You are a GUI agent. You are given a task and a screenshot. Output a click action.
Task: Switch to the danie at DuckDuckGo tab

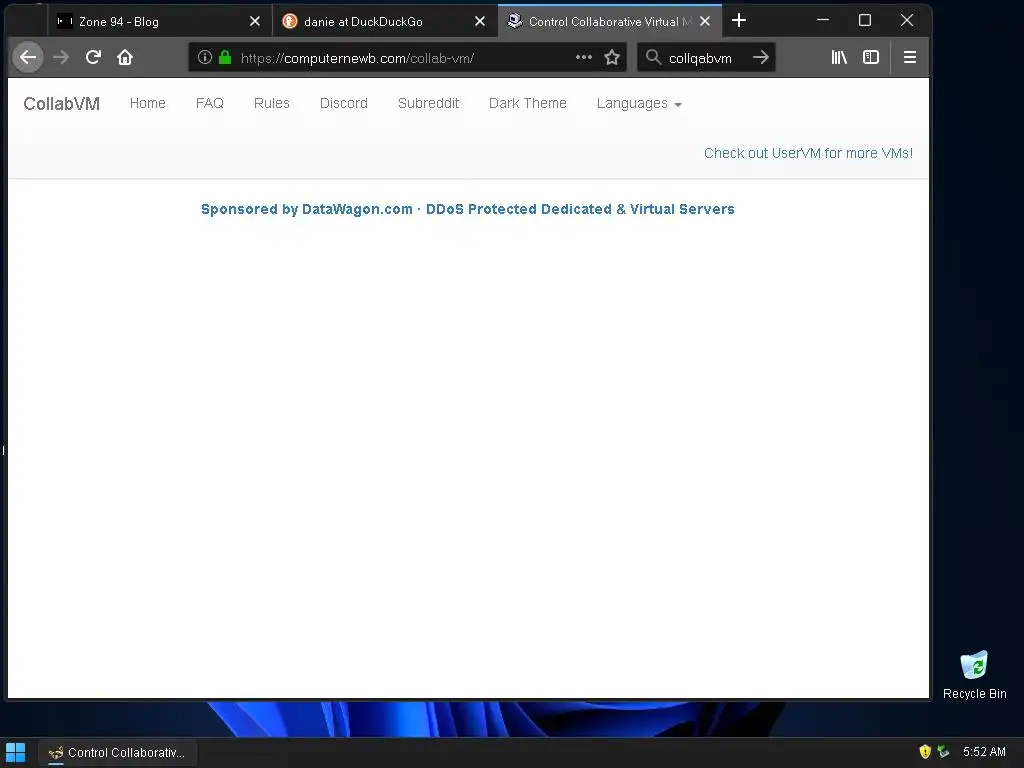point(385,22)
